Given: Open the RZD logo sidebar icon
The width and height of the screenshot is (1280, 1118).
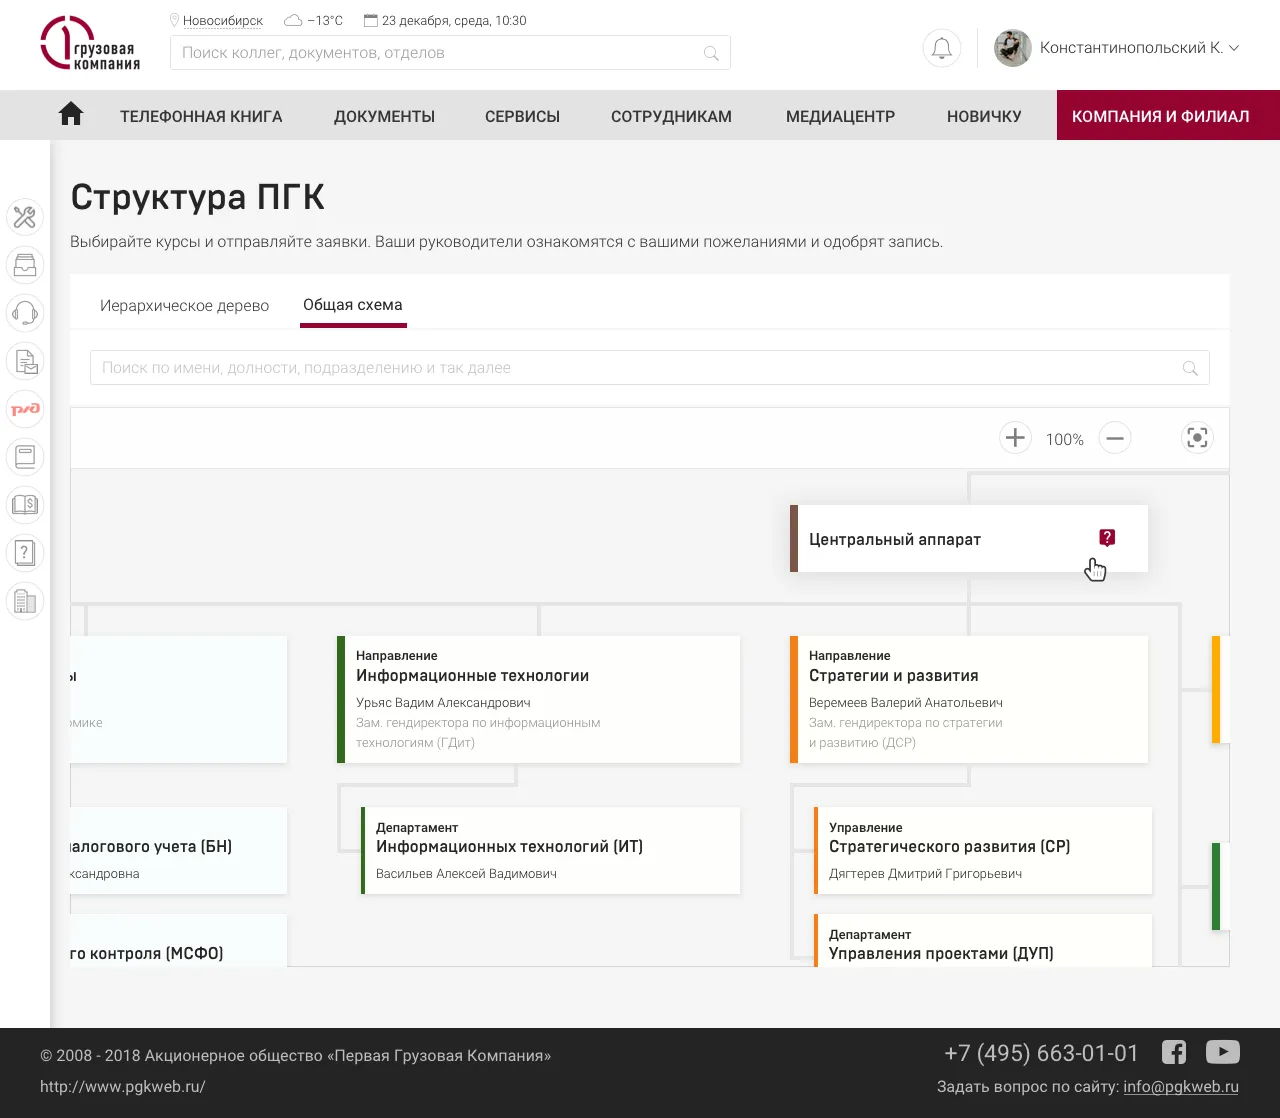Looking at the screenshot, I should coord(25,409).
